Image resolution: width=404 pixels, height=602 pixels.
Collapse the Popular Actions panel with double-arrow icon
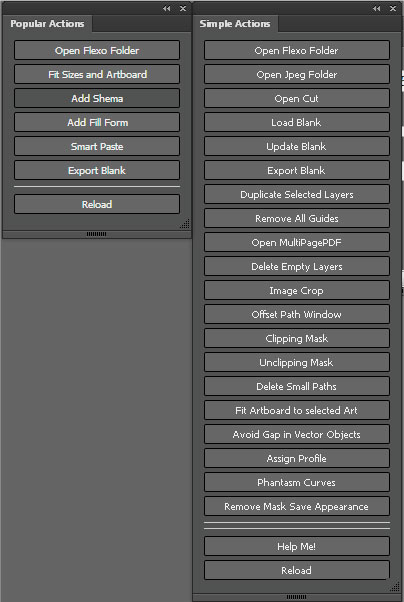pos(167,8)
